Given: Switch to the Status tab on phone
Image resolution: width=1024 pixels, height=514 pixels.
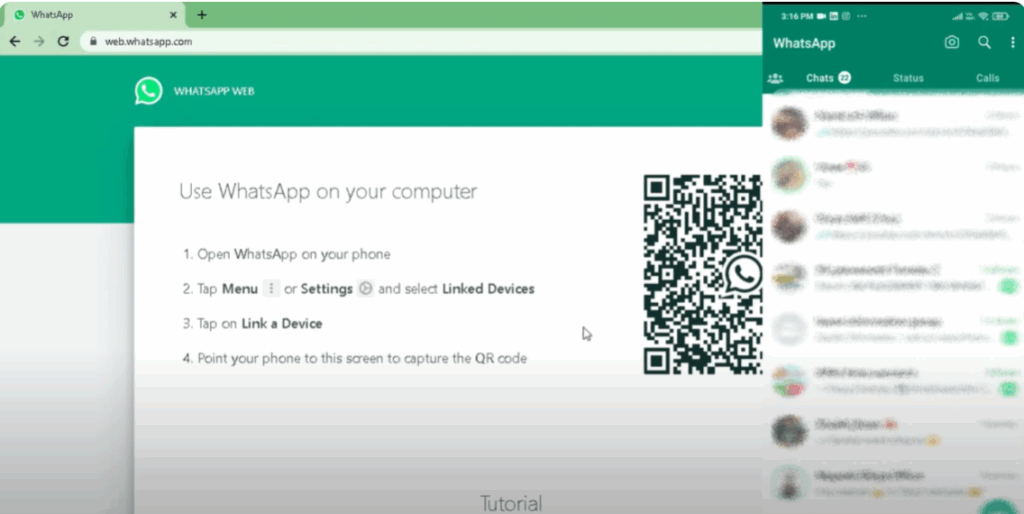Looking at the screenshot, I should tap(908, 78).
